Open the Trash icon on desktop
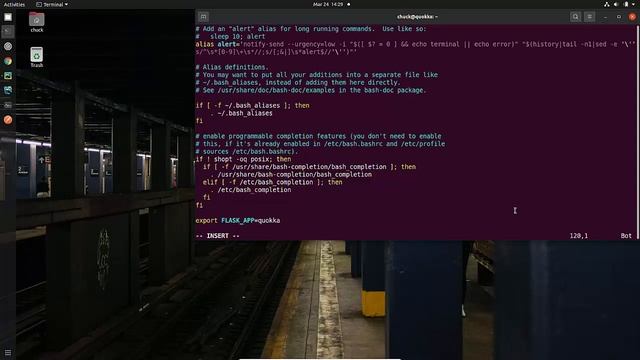Image resolution: width=640 pixels, height=360 pixels. pos(36,57)
